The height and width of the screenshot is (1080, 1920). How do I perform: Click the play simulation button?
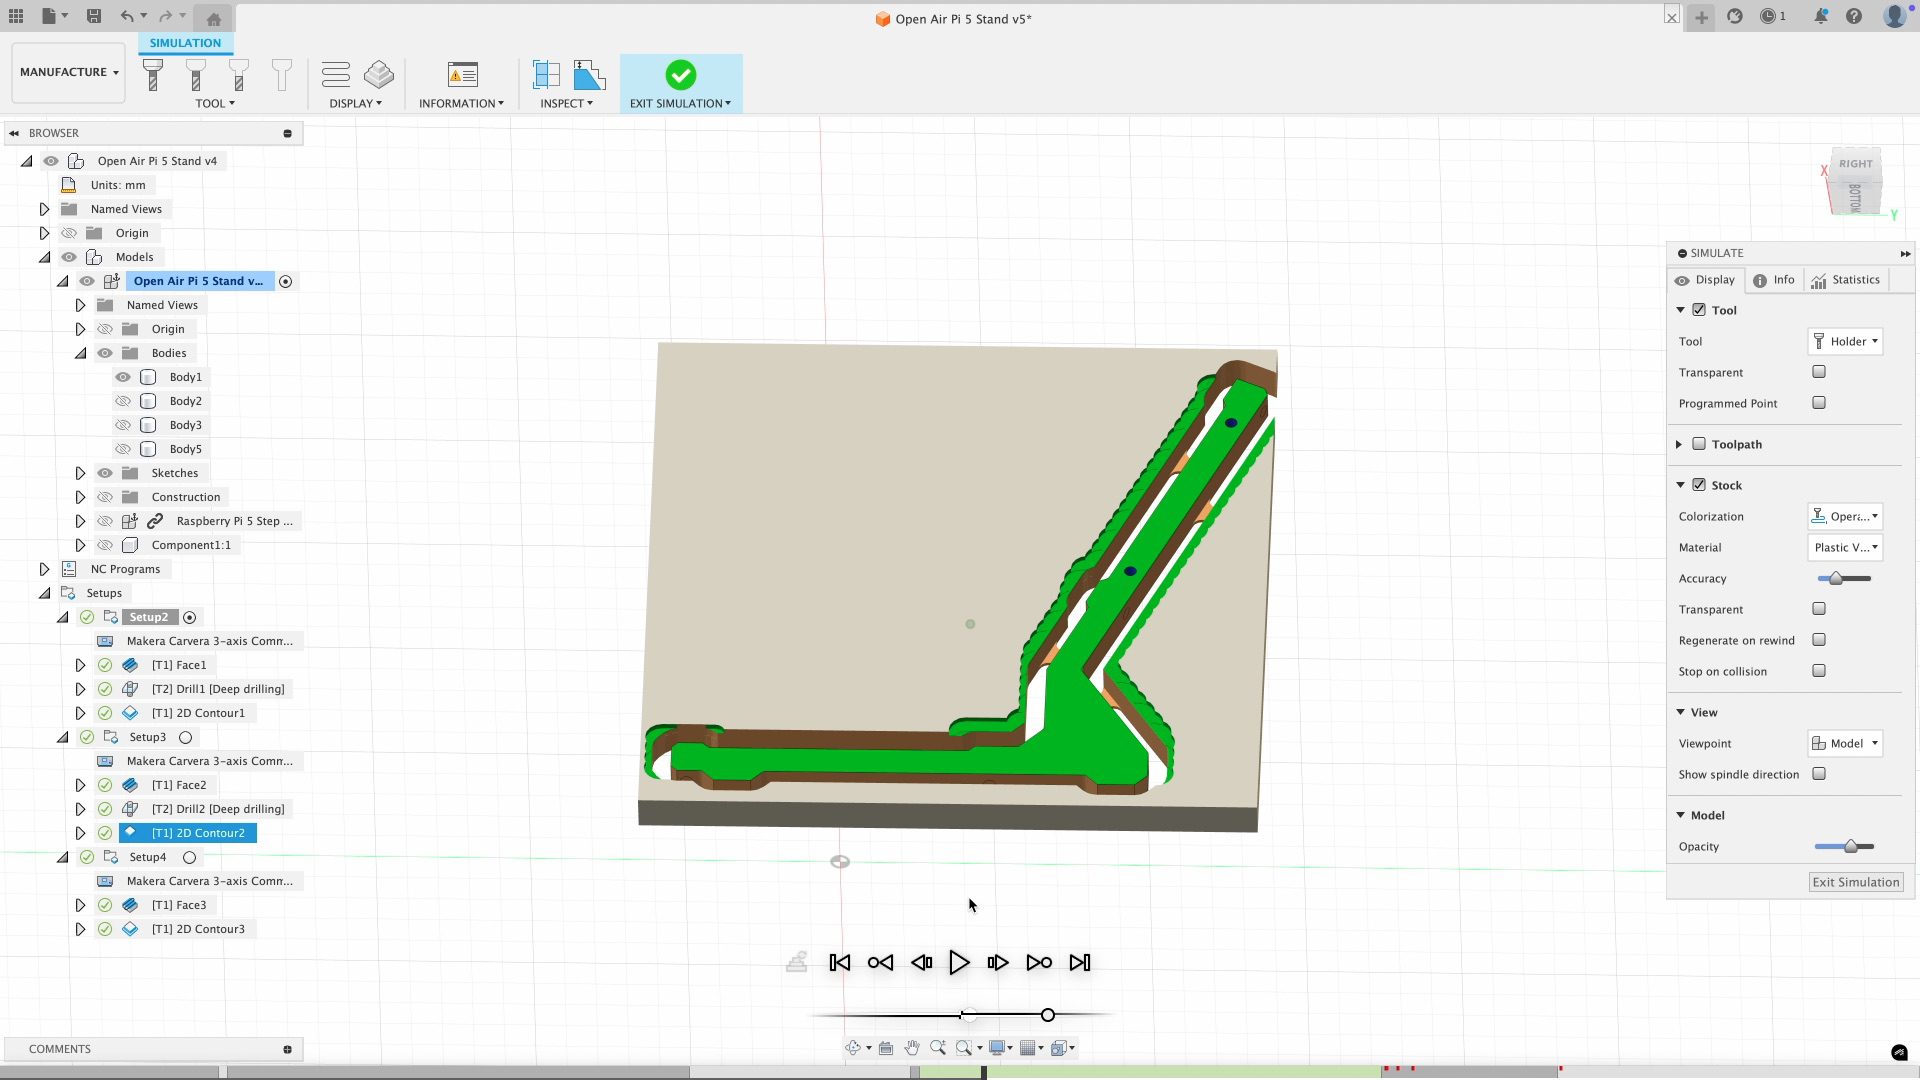(958, 962)
